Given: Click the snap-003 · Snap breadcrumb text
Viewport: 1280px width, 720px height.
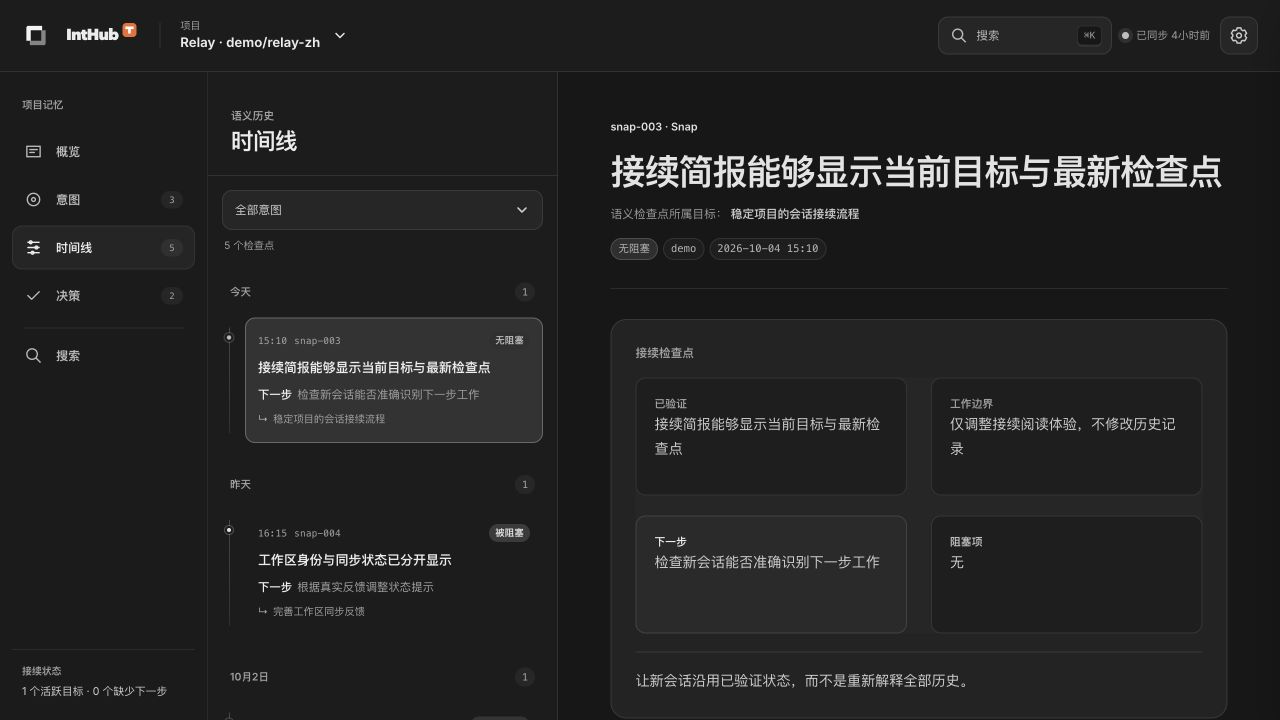Looking at the screenshot, I should coord(654,127).
